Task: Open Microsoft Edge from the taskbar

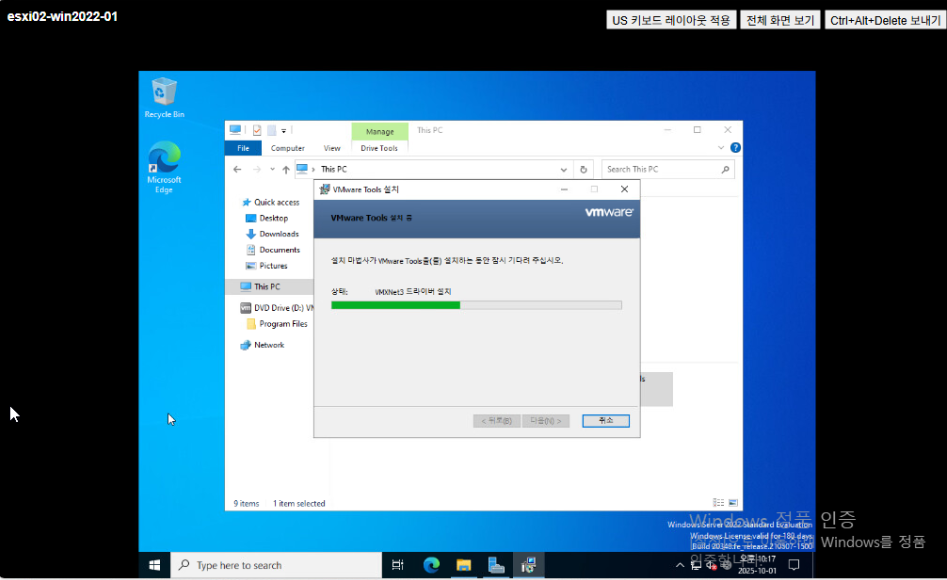Action: [431, 565]
